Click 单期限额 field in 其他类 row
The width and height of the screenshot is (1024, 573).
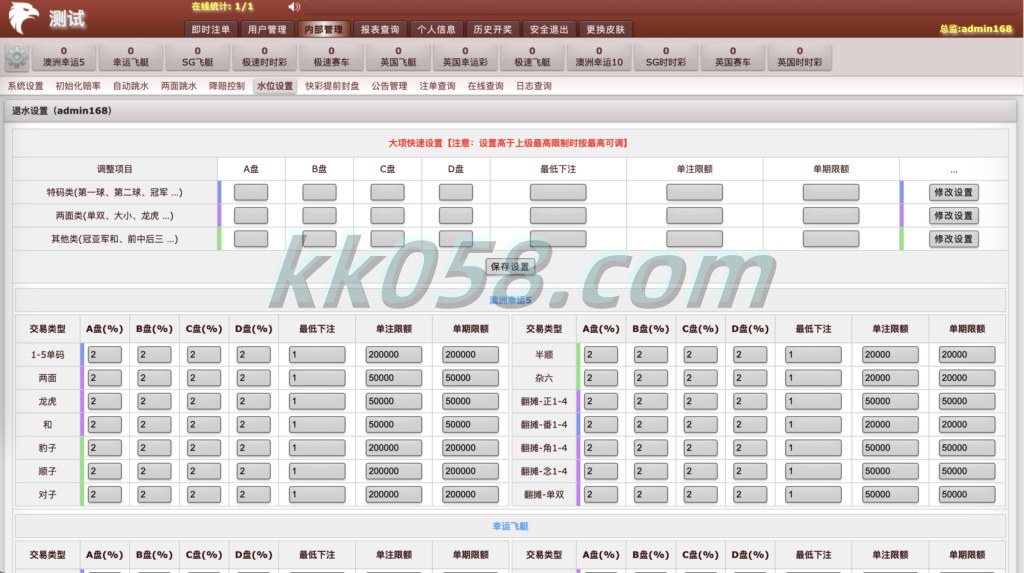(x=831, y=239)
